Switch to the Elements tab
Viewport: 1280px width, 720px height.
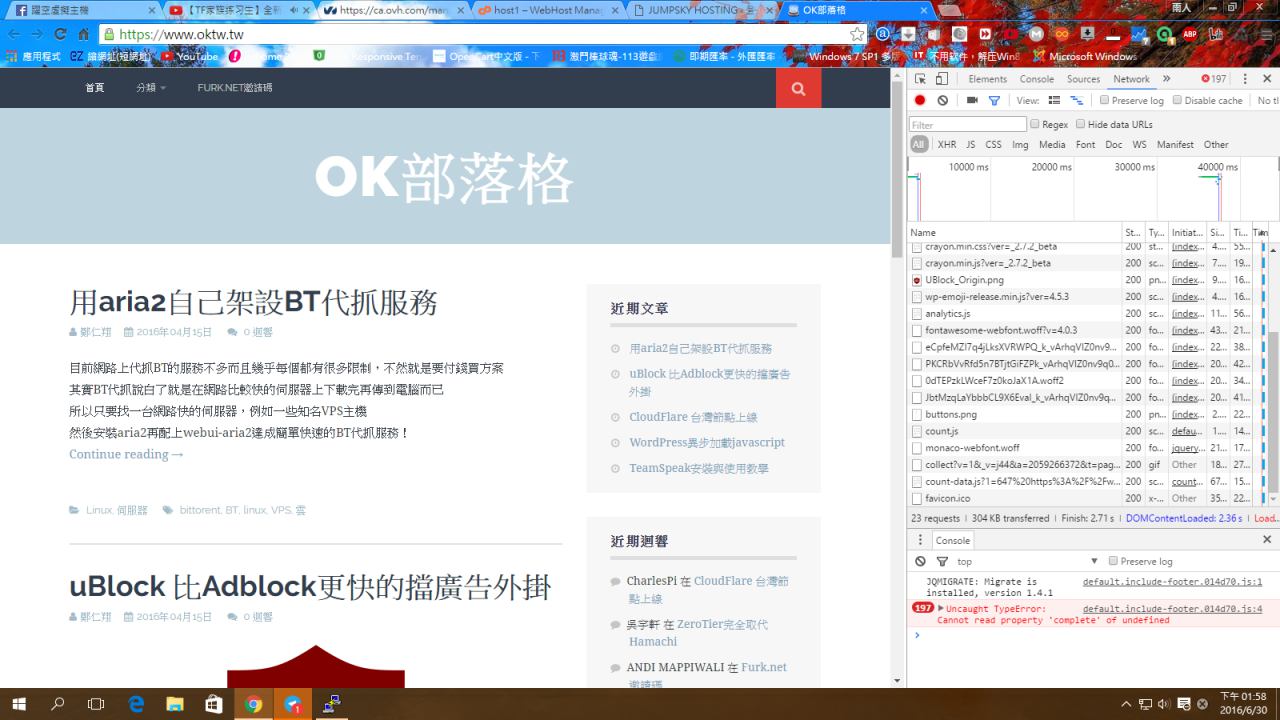coord(987,79)
